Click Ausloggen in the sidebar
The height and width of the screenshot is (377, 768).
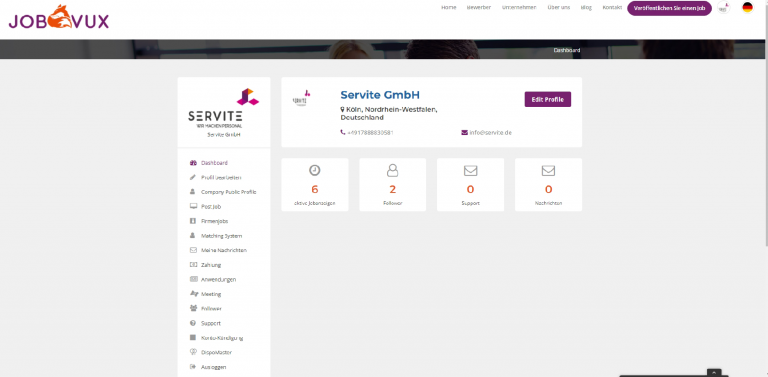point(208,367)
